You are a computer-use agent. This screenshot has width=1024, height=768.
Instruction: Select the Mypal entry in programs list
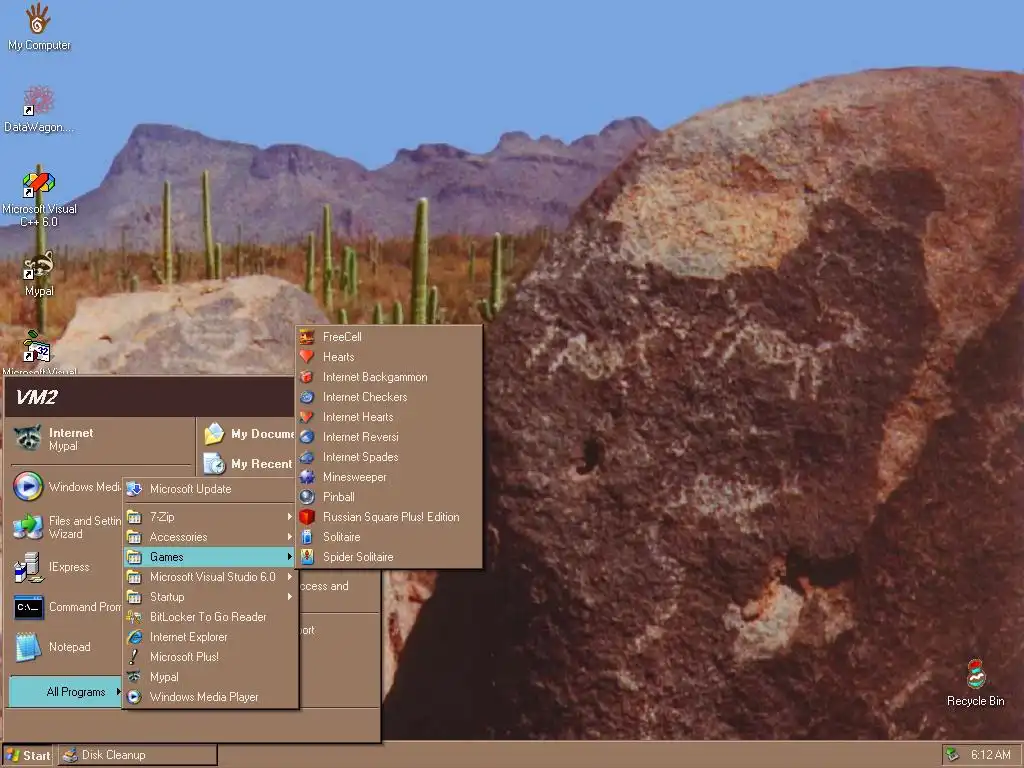tap(210, 677)
